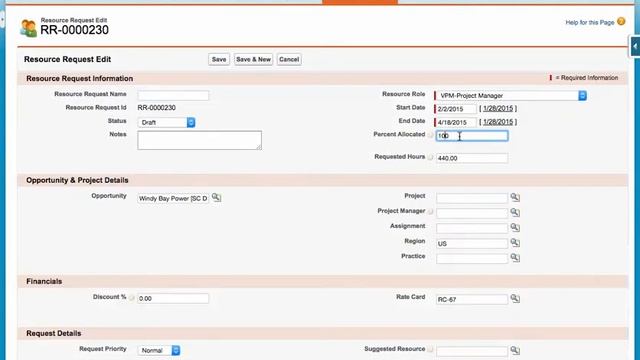The image size is (640, 360).
Task: Show Project Manager help bubble
Action: [x=430, y=211]
